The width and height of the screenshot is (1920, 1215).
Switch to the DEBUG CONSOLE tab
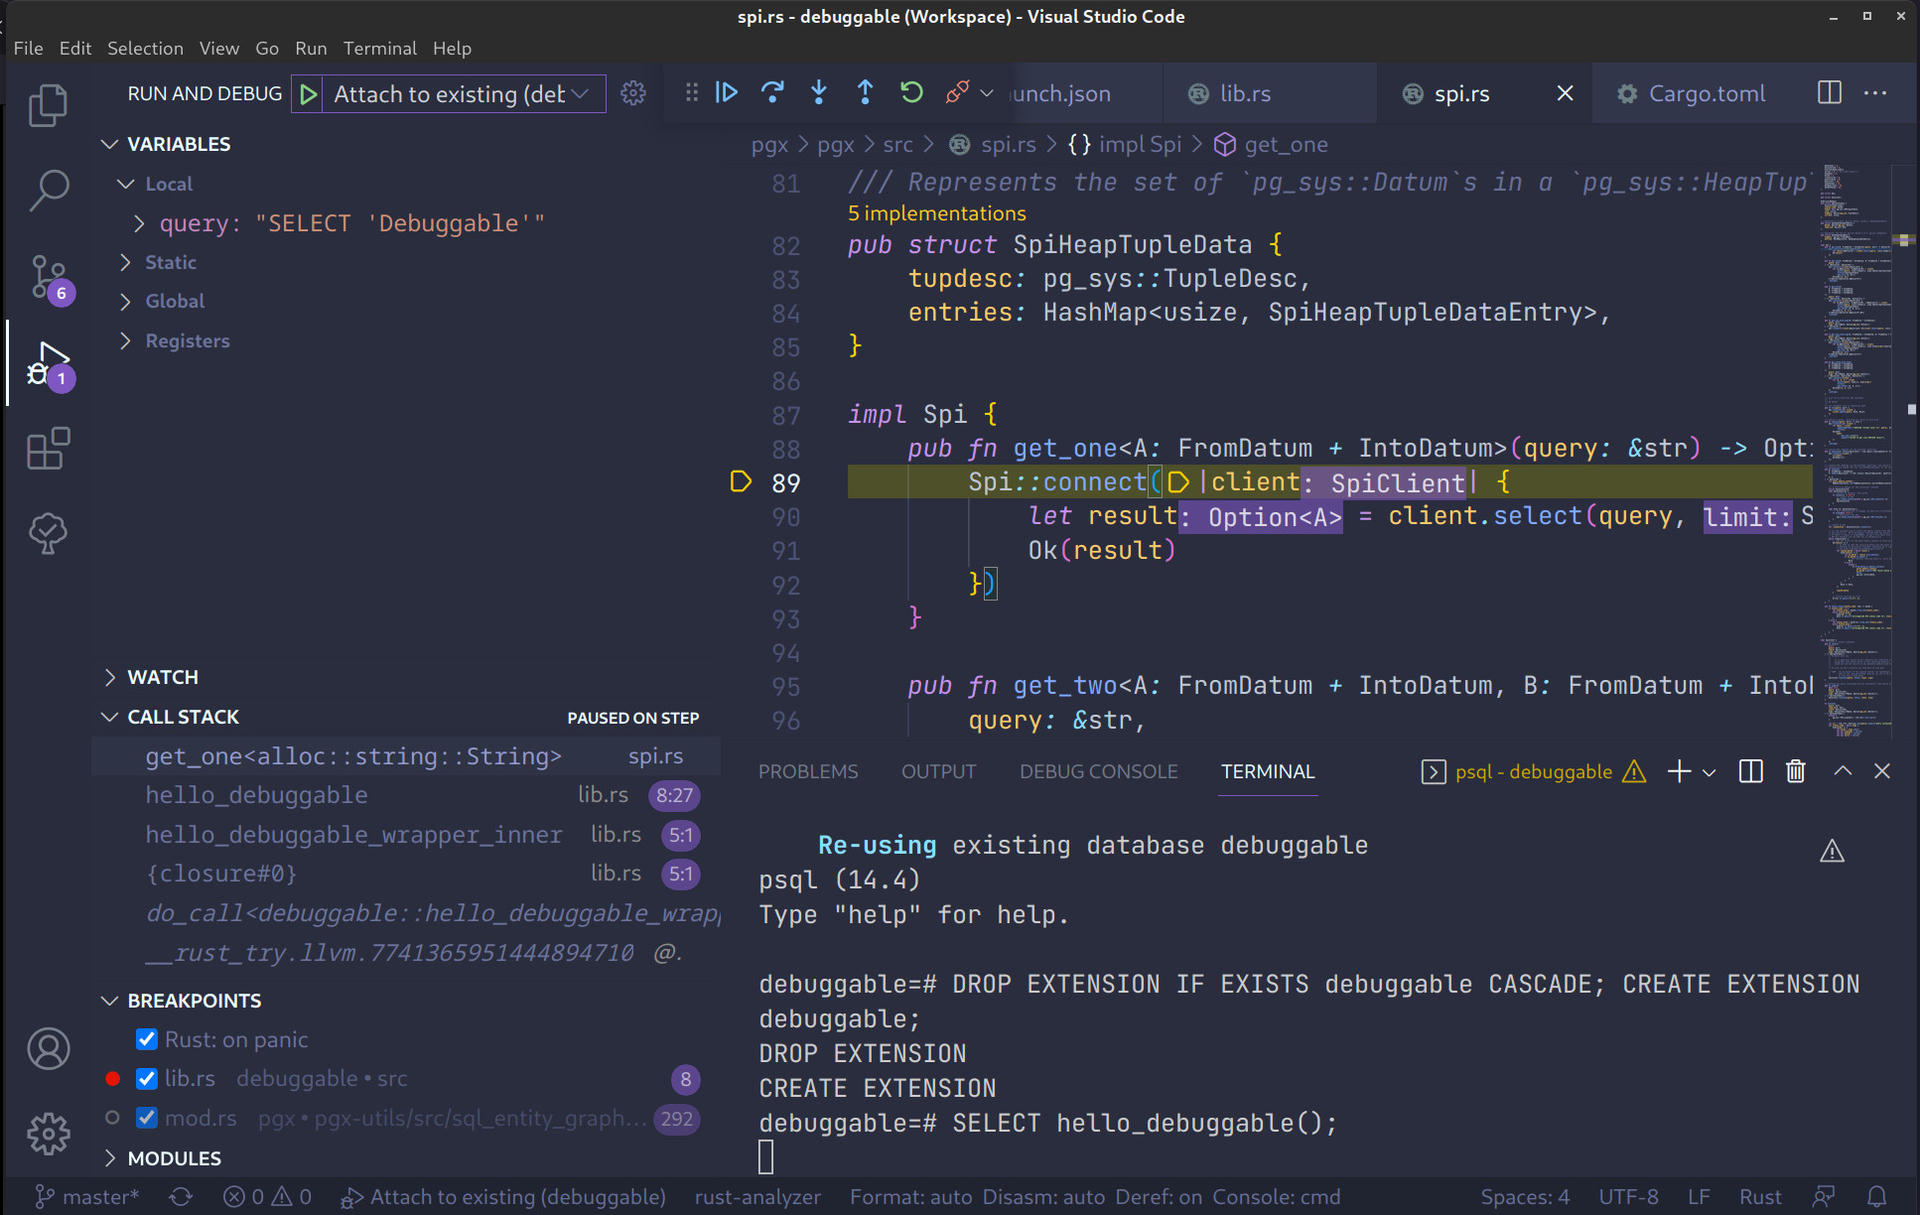click(x=1098, y=771)
